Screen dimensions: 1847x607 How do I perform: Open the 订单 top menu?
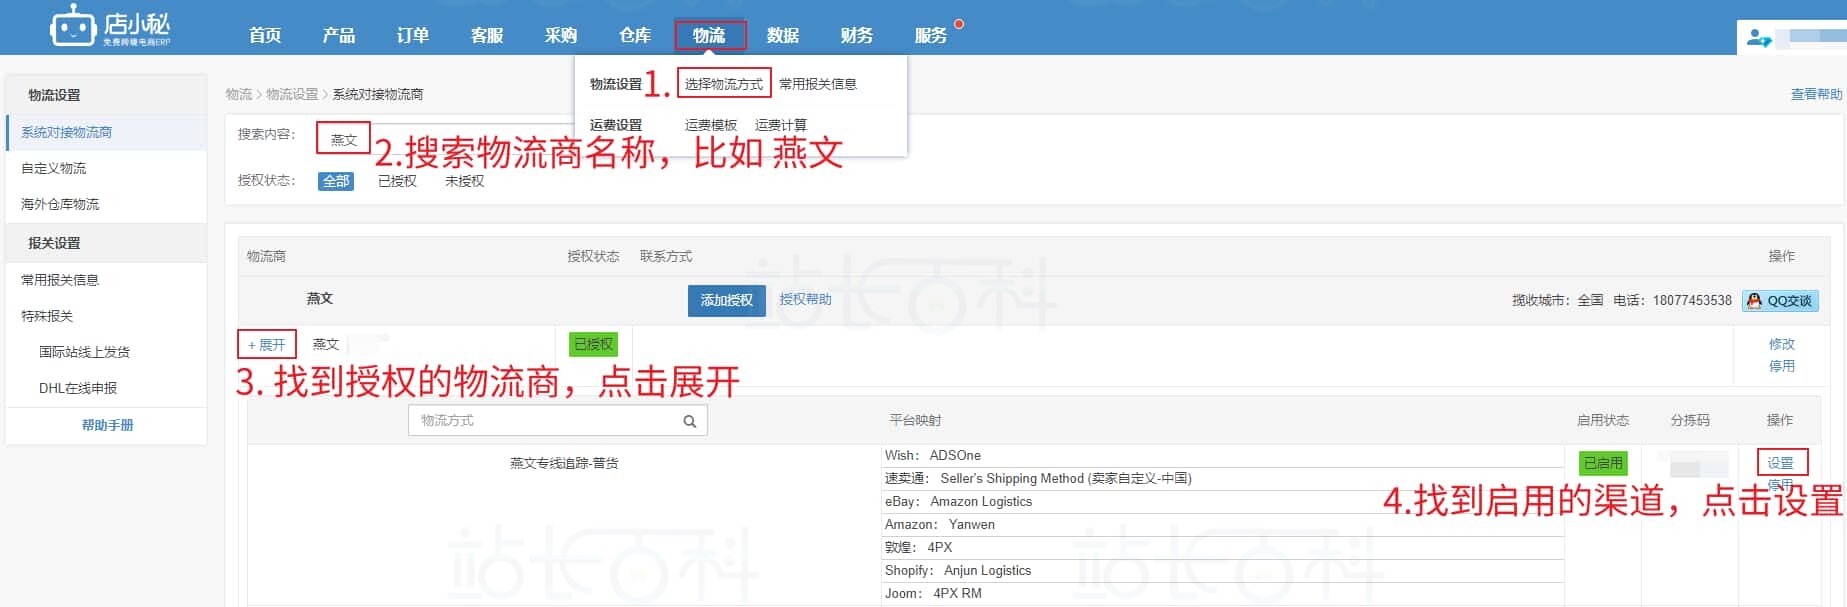(x=412, y=35)
